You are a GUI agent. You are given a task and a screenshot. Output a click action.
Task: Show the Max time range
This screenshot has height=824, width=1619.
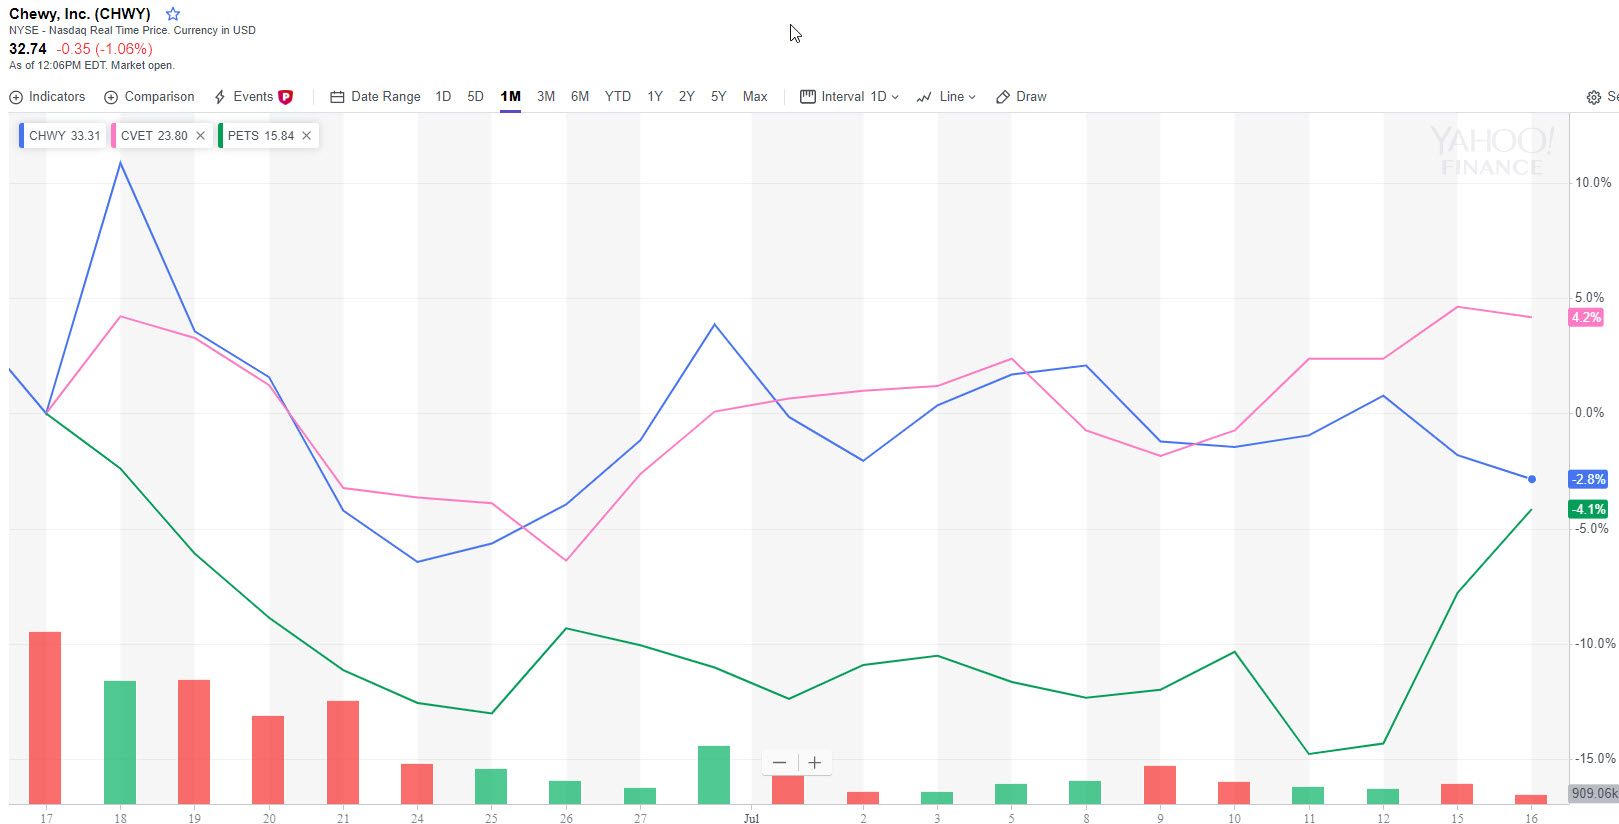click(x=755, y=97)
